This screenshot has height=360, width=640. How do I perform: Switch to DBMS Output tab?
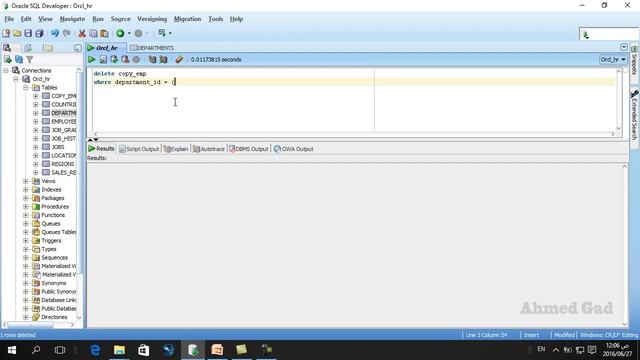pyautogui.click(x=249, y=149)
